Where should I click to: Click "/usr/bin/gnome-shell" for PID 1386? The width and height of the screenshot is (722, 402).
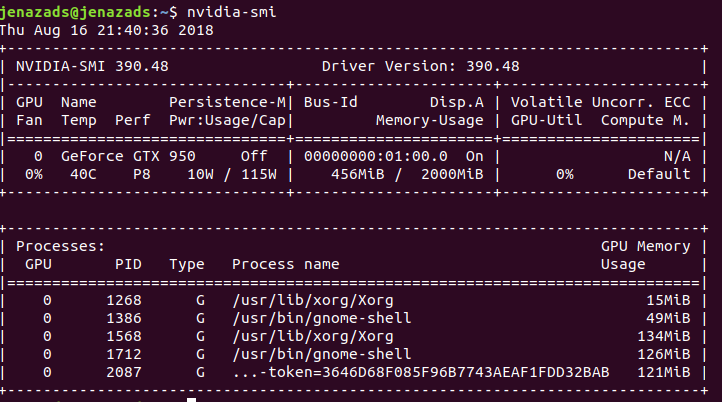pos(322,318)
